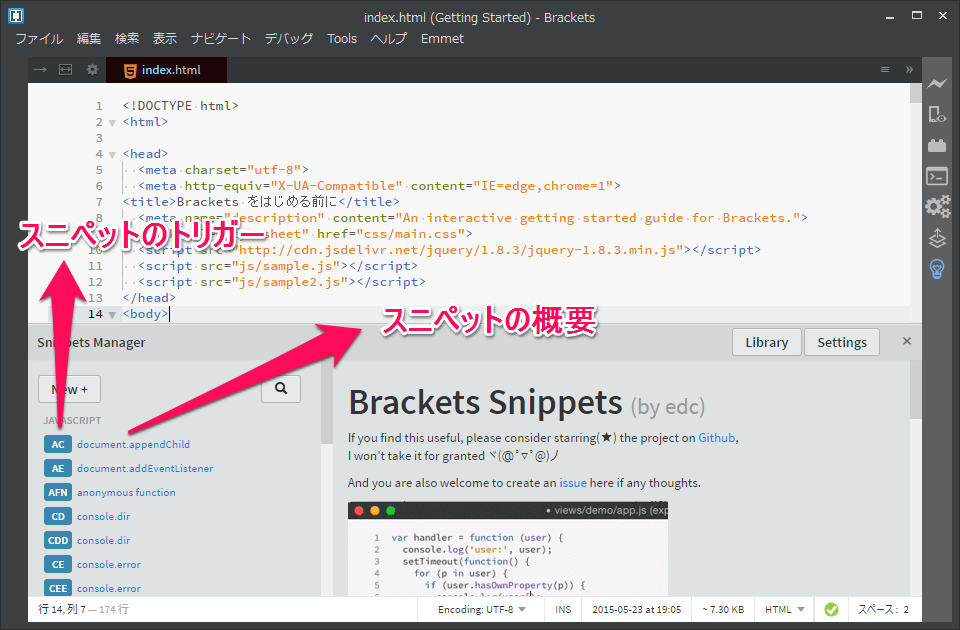960x630 pixels.
Task: Select console.error snippet next to CE badge
Action: point(109,564)
